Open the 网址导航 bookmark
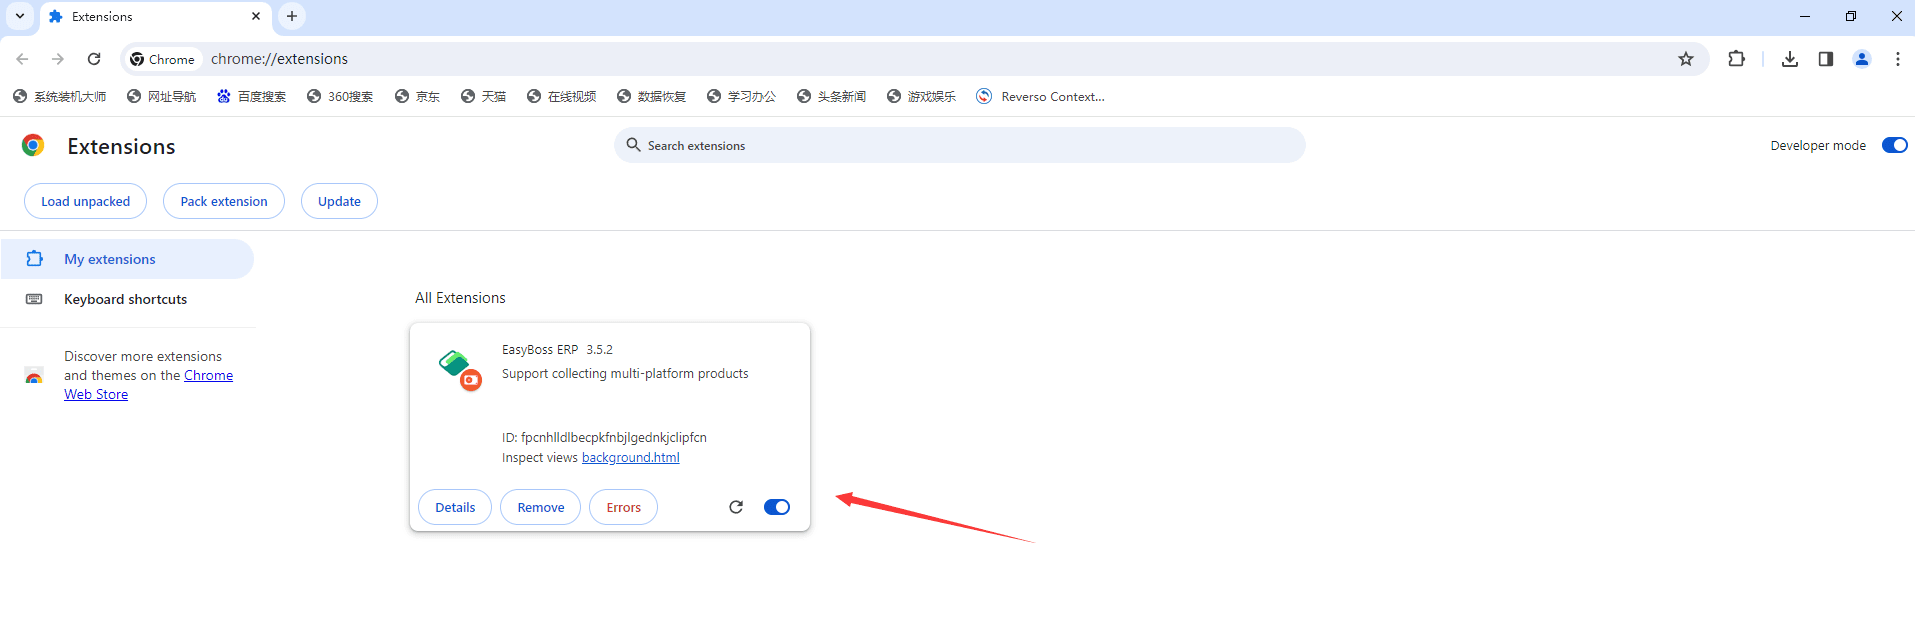This screenshot has width=1915, height=623. [x=161, y=97]
